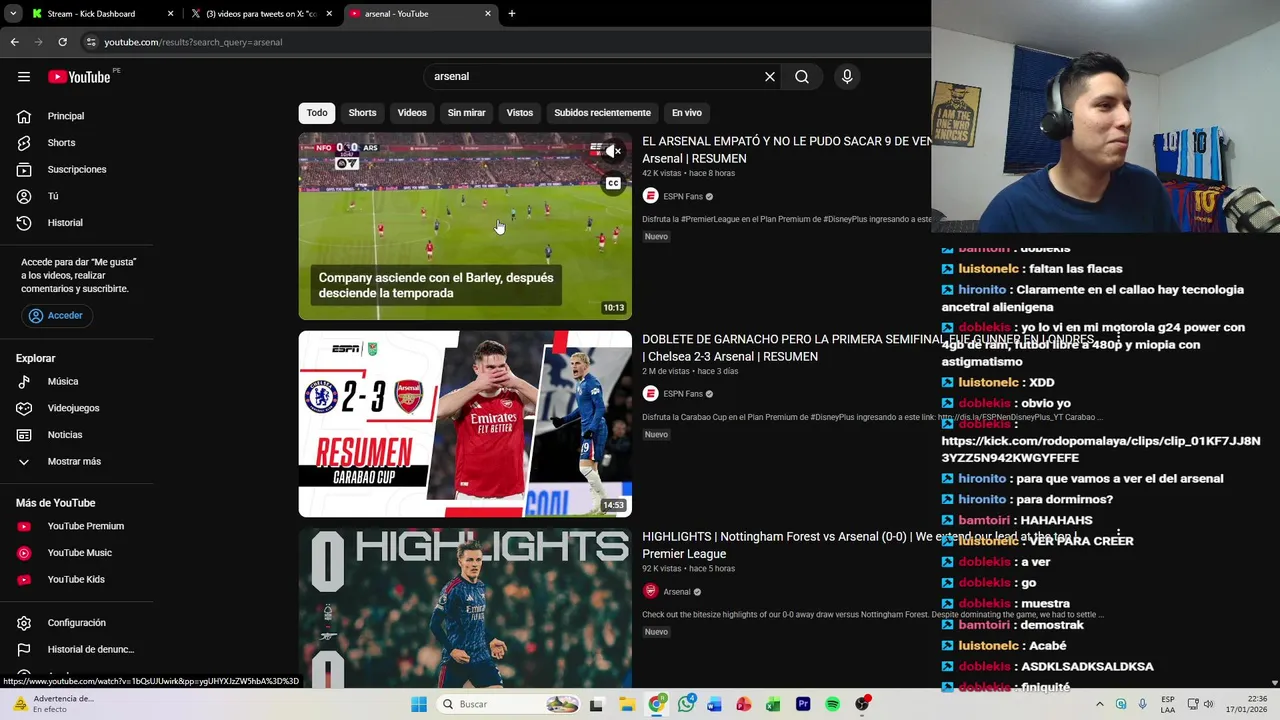
Task: Open Spotify from the taskbar
Action: tap(832, 704)
